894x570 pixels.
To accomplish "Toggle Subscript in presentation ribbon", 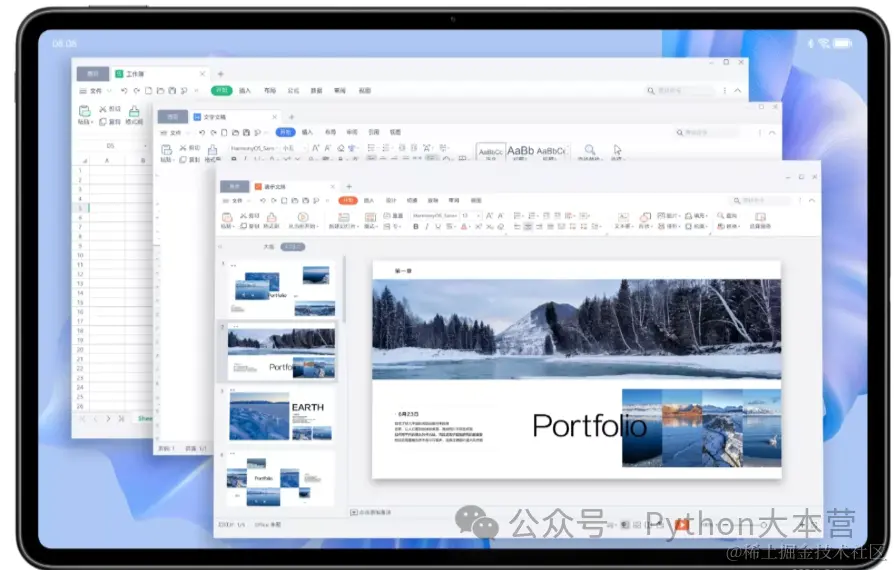I will [x=489, y=226].
